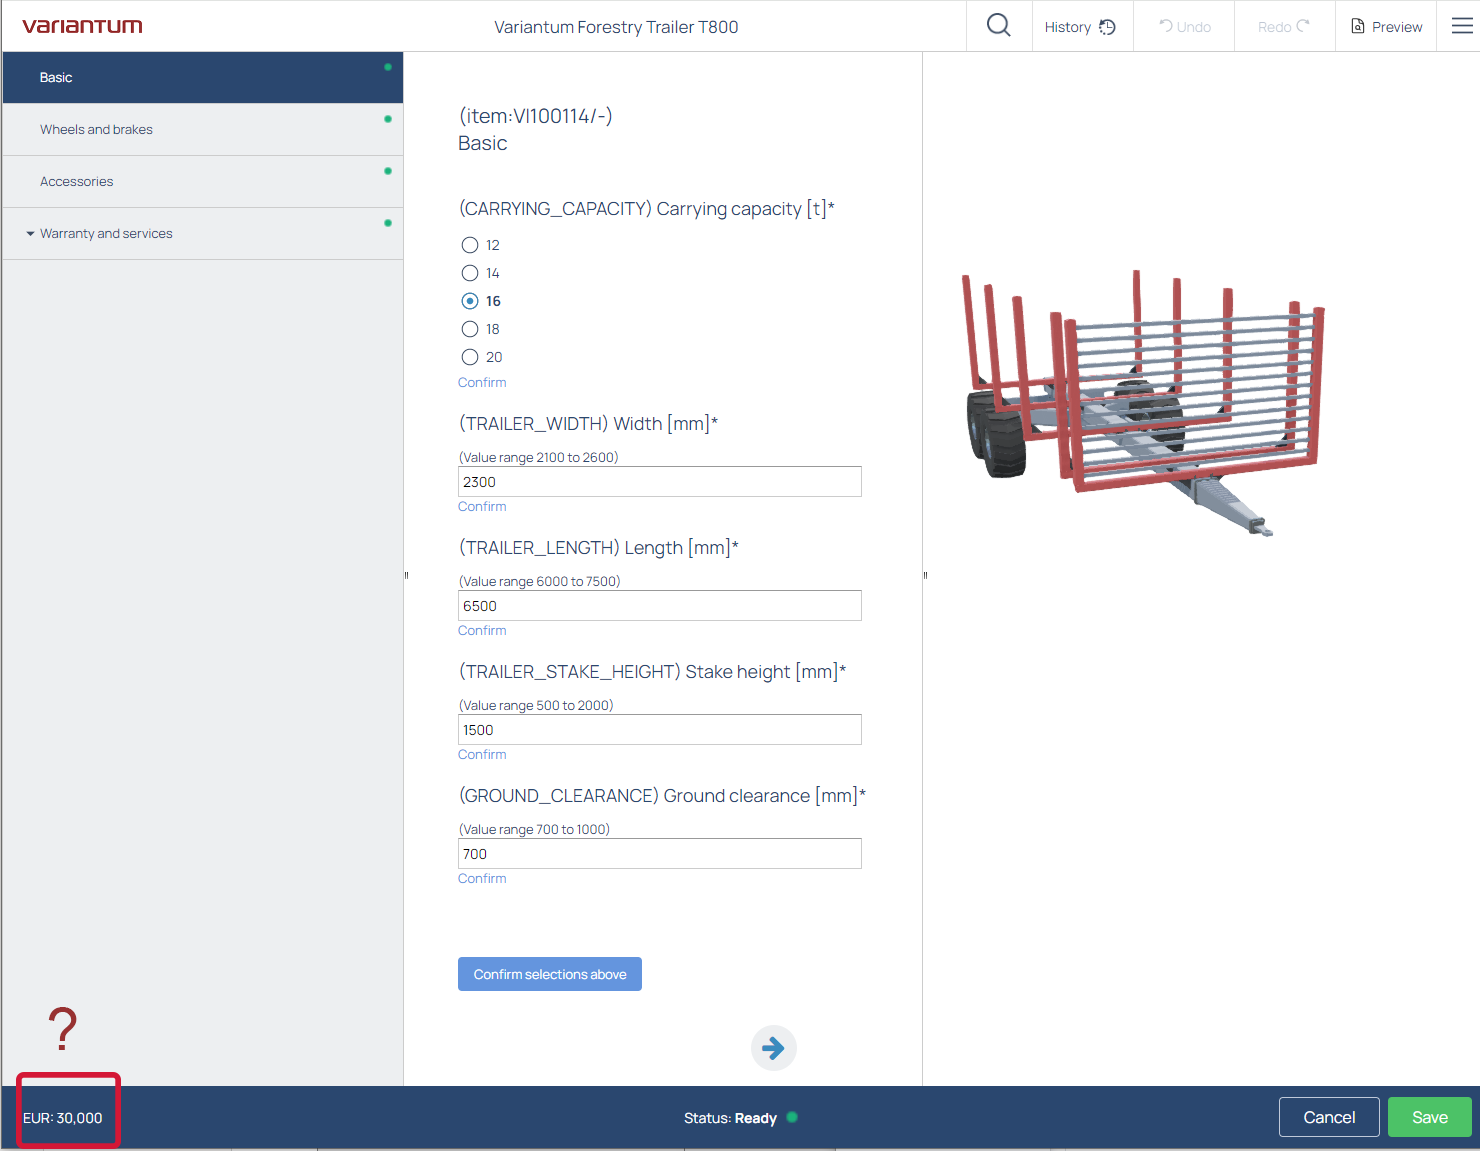1480x1151 pixels.
Task: Click the Variantum logo
Action: 82,26
